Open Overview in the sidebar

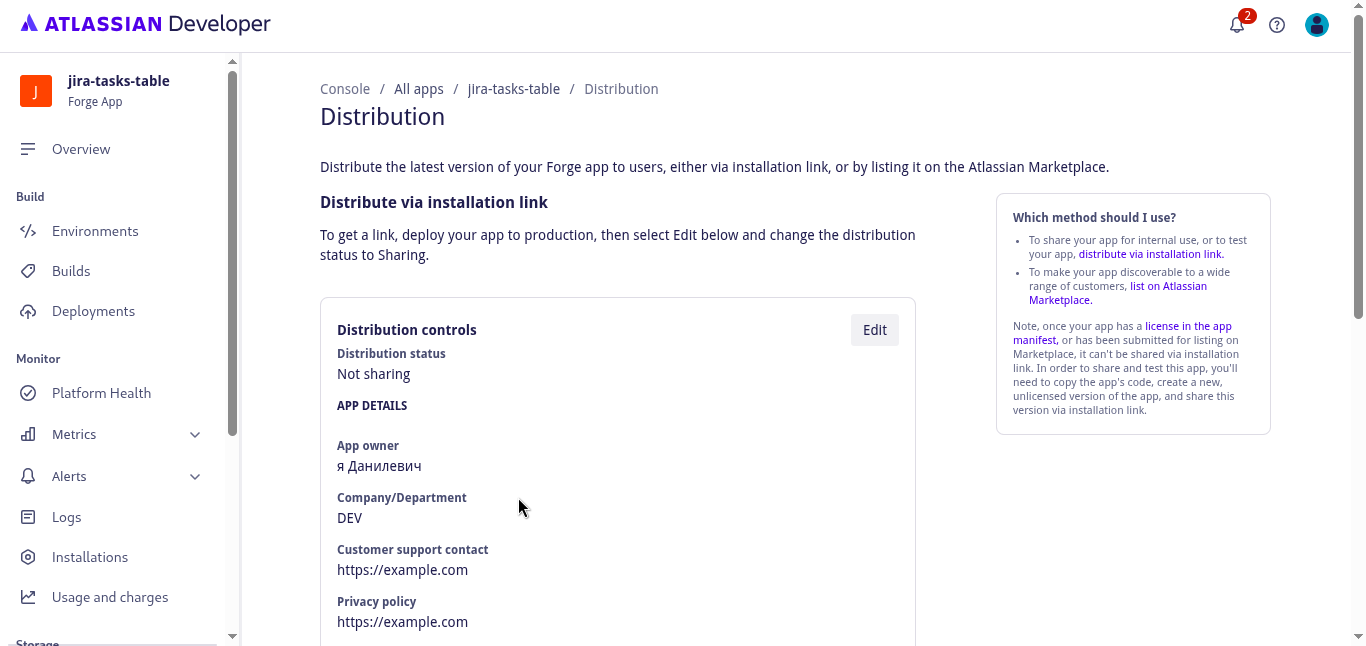point(81,149)
